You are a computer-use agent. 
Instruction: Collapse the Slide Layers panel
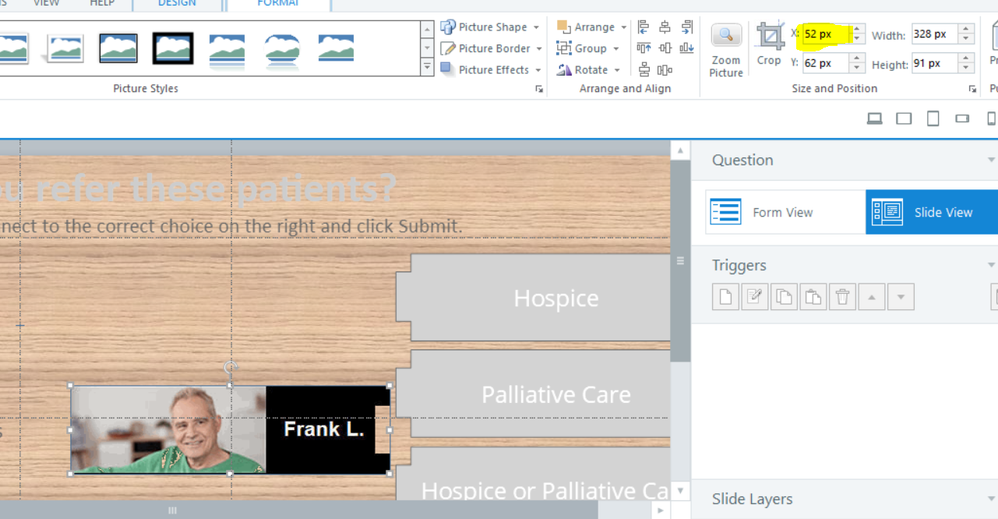[x=991, y=499]
